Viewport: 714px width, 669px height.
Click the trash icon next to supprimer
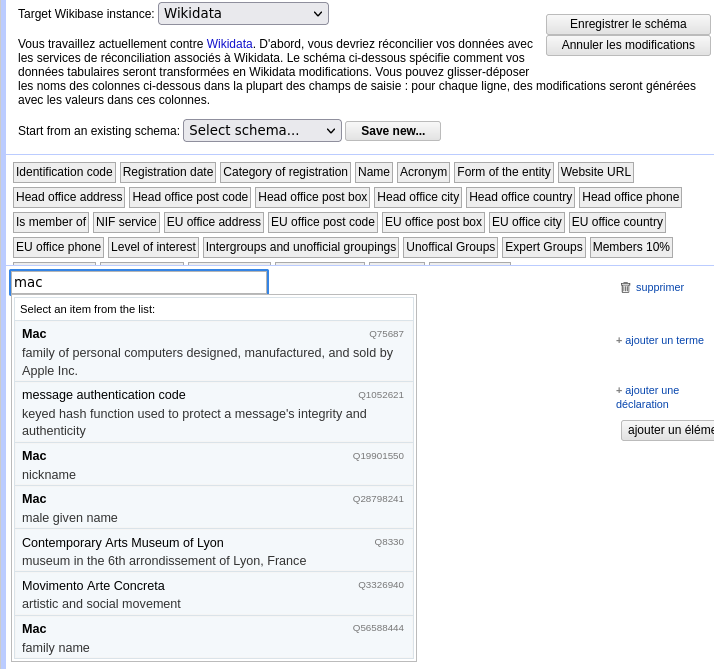[625, 287]
